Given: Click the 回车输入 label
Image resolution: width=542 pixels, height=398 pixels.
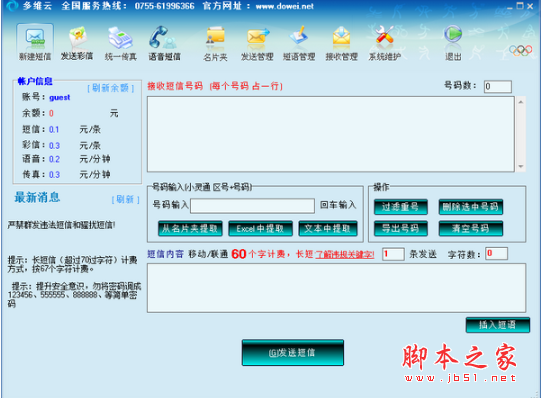Looking at the screenshot, I should click(338, 205).
